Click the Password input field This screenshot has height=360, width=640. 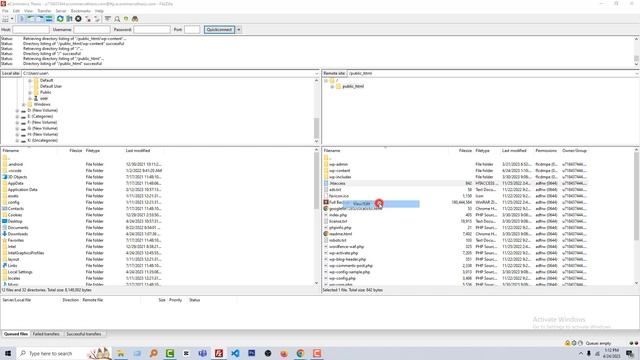(152, 29)
